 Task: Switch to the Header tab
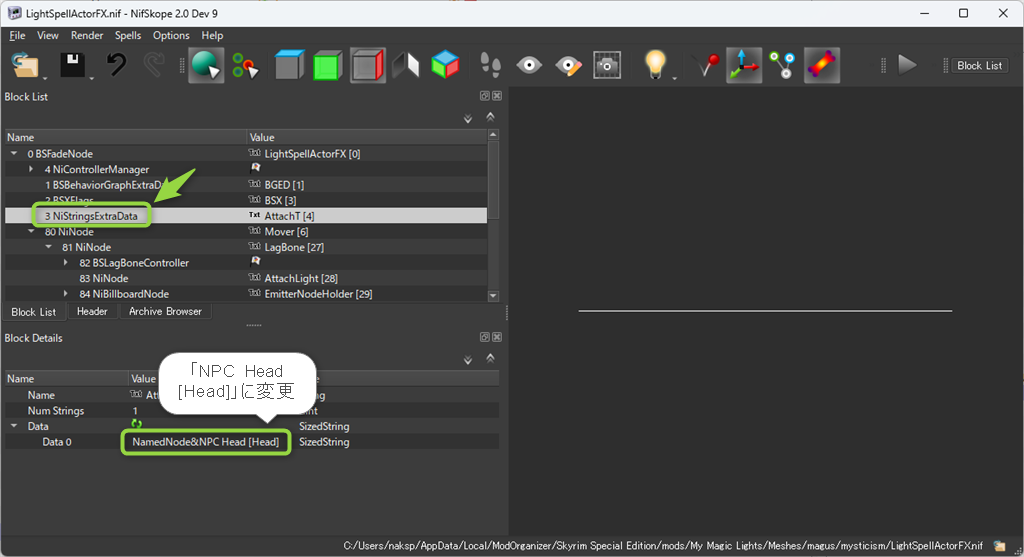pyautogui.click(x=92, y=311)
